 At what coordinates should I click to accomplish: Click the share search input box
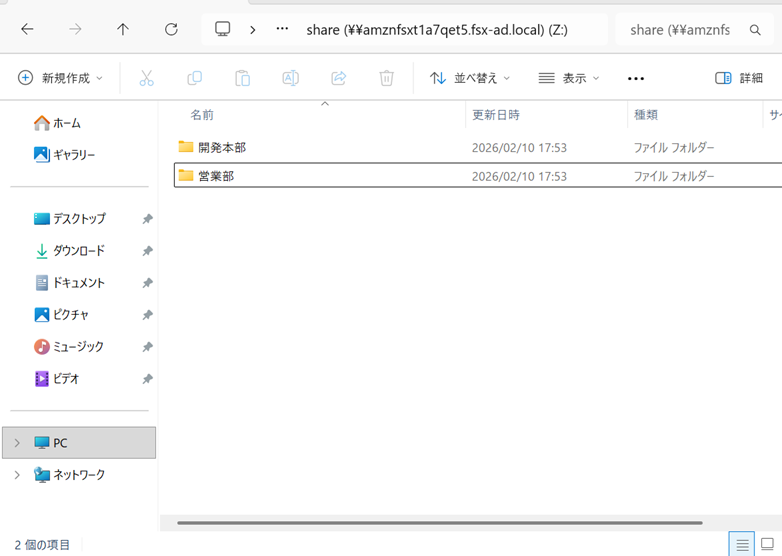pos(685,30)
